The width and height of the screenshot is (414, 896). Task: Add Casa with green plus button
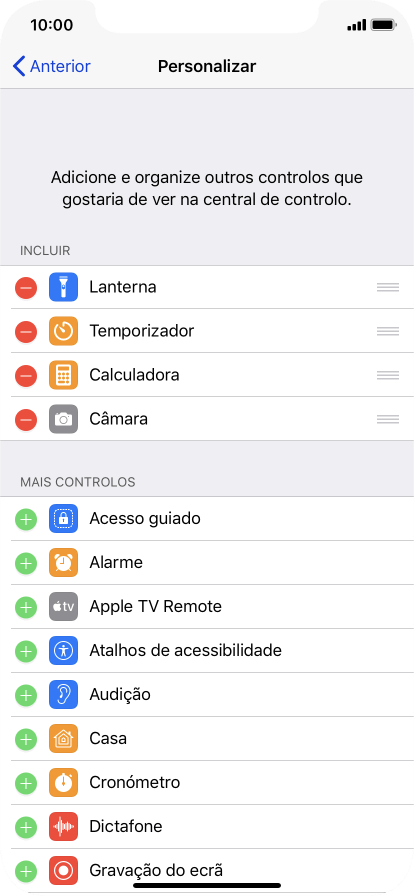coord(26,739)
